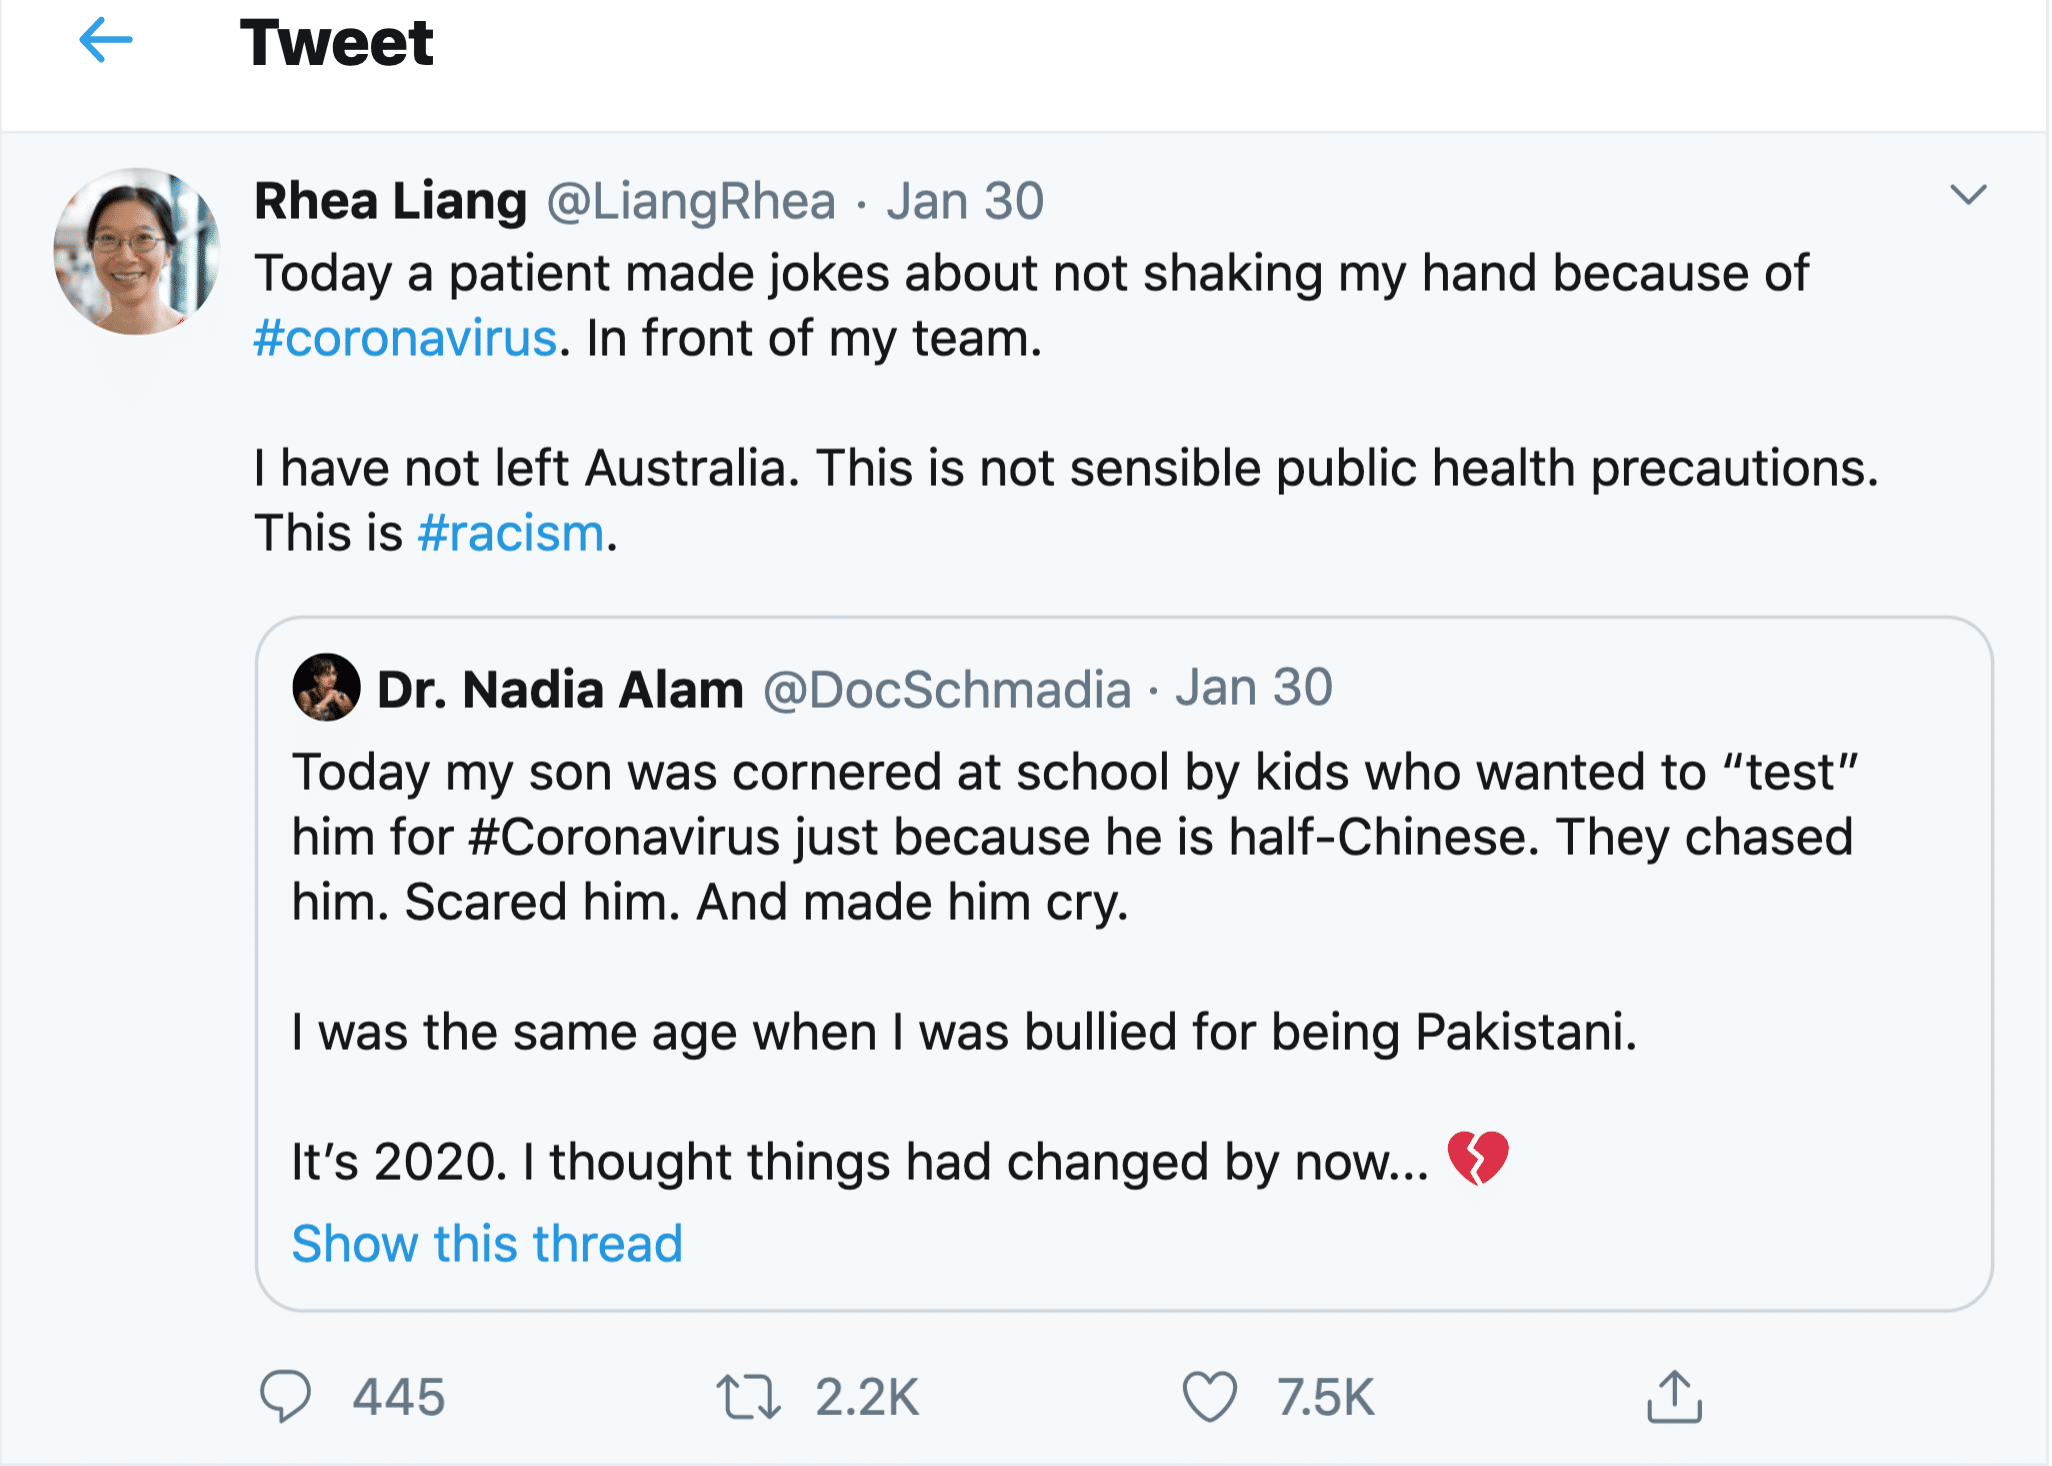View the 7.5K likes list
The image size is (2052, 1466).
coord(1325,1399)
